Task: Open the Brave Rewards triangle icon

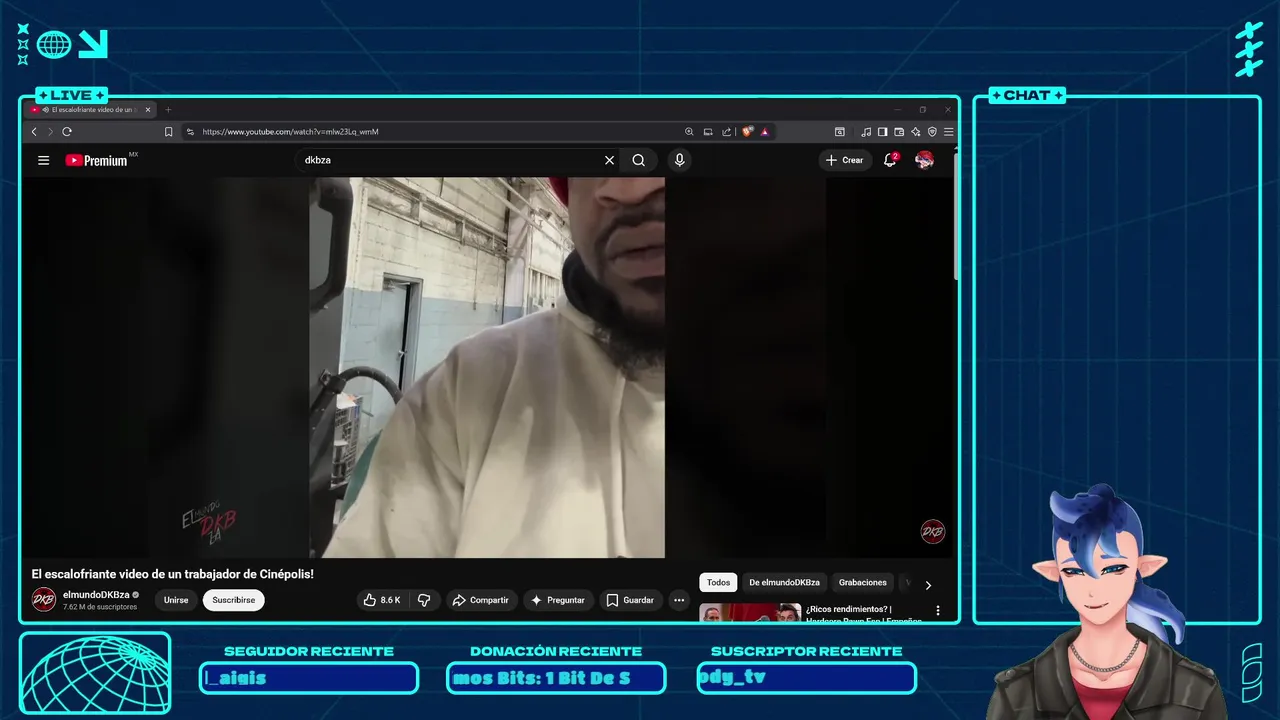Action: (x=765, y=132)
